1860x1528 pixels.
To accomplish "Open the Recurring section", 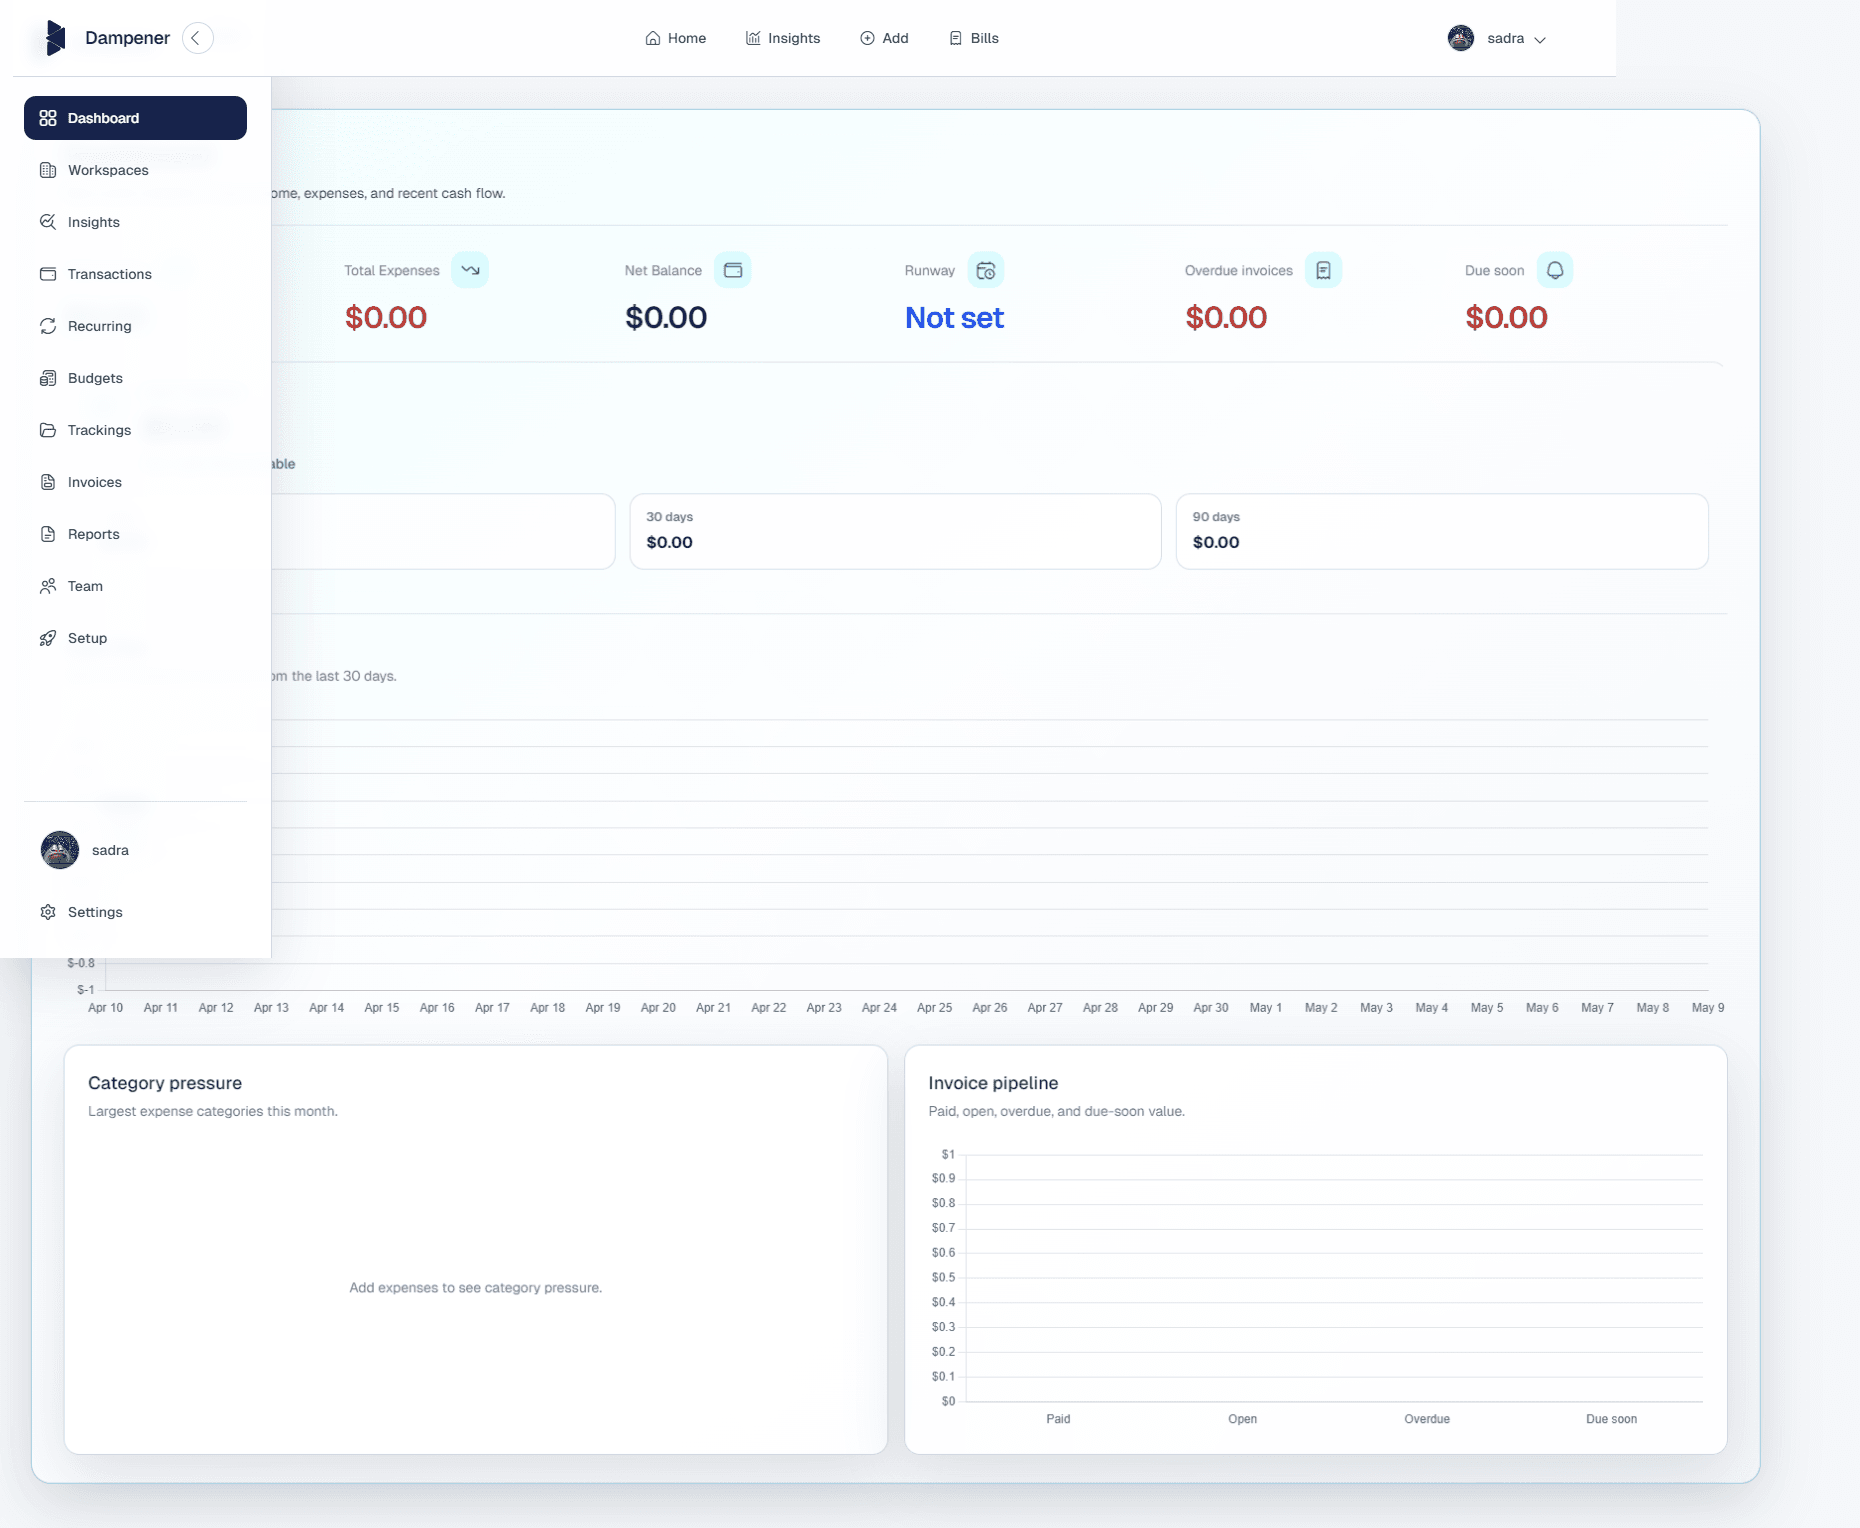I will point(135,326).
